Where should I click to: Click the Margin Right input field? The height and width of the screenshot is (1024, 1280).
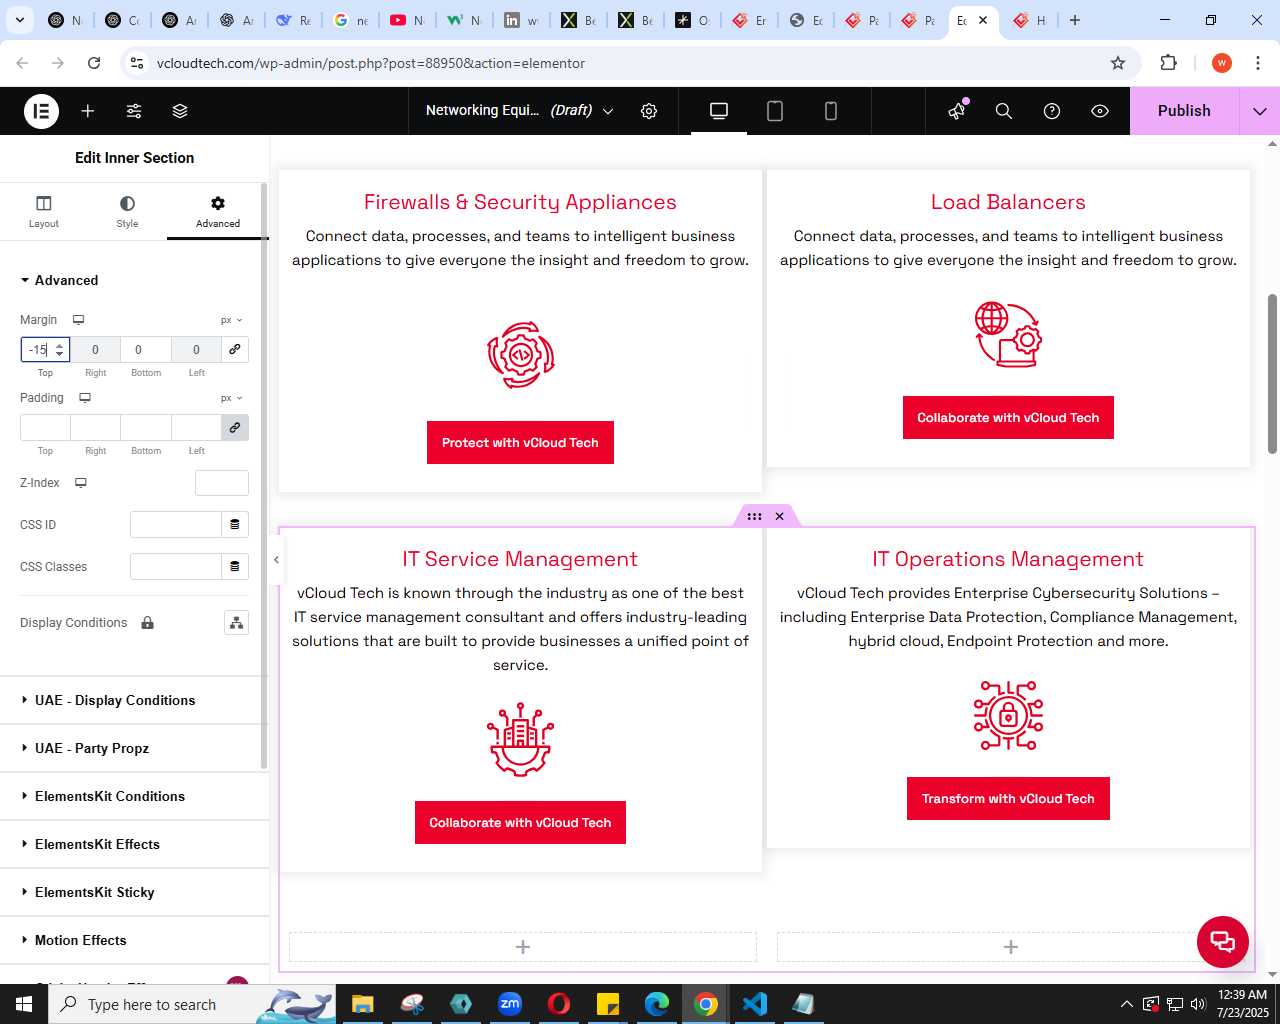(95, 349)
